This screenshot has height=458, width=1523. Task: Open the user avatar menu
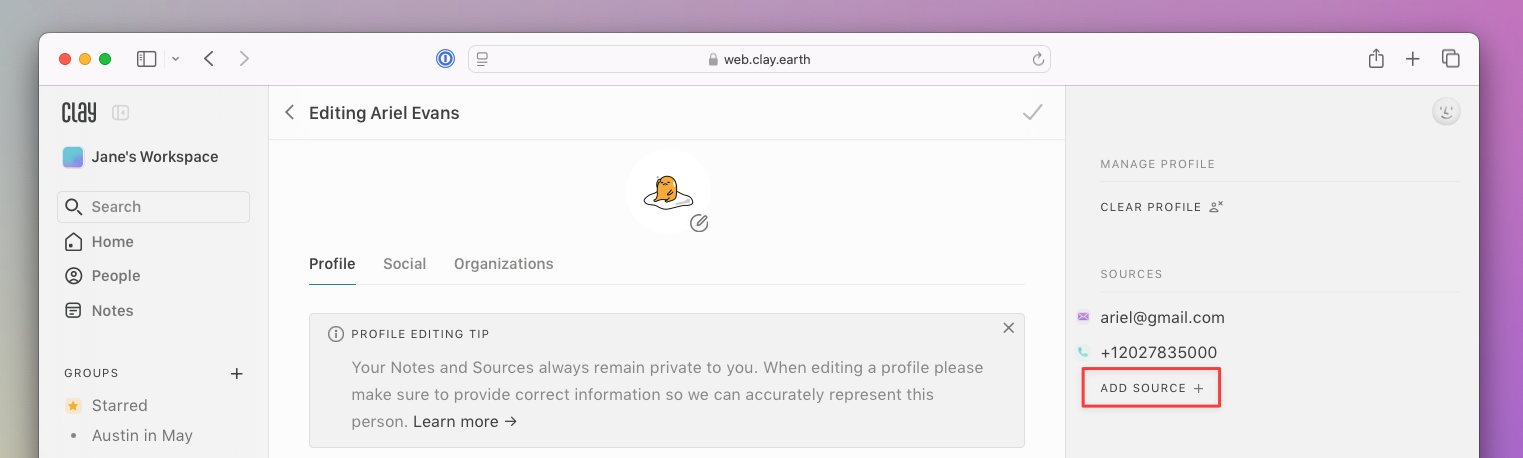click(x=1446, y=112)
